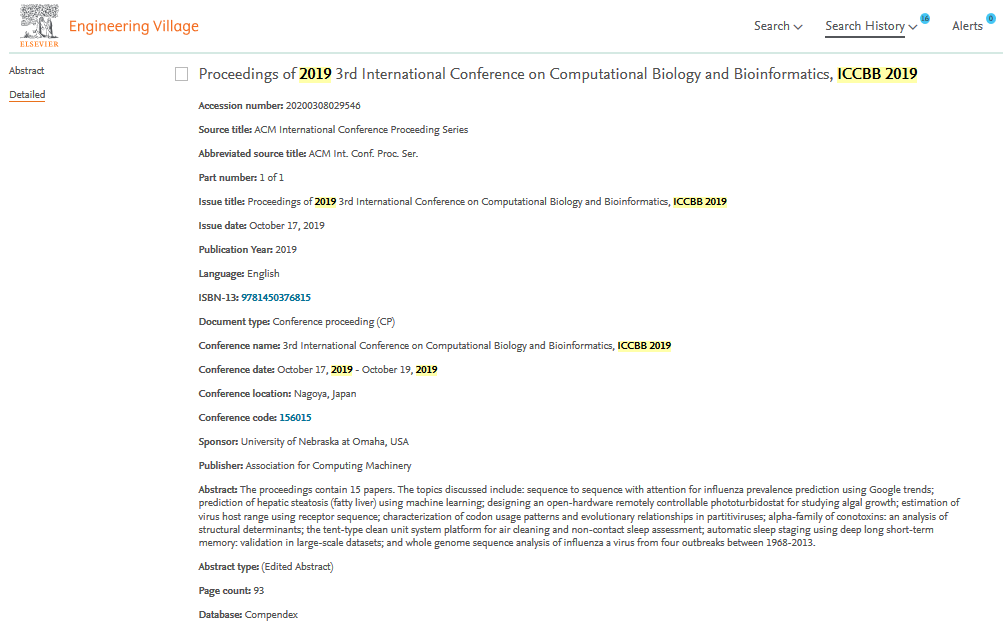
Task: Click the proceedings title heading
Action: pyautogui.click(x=558, y=74)
